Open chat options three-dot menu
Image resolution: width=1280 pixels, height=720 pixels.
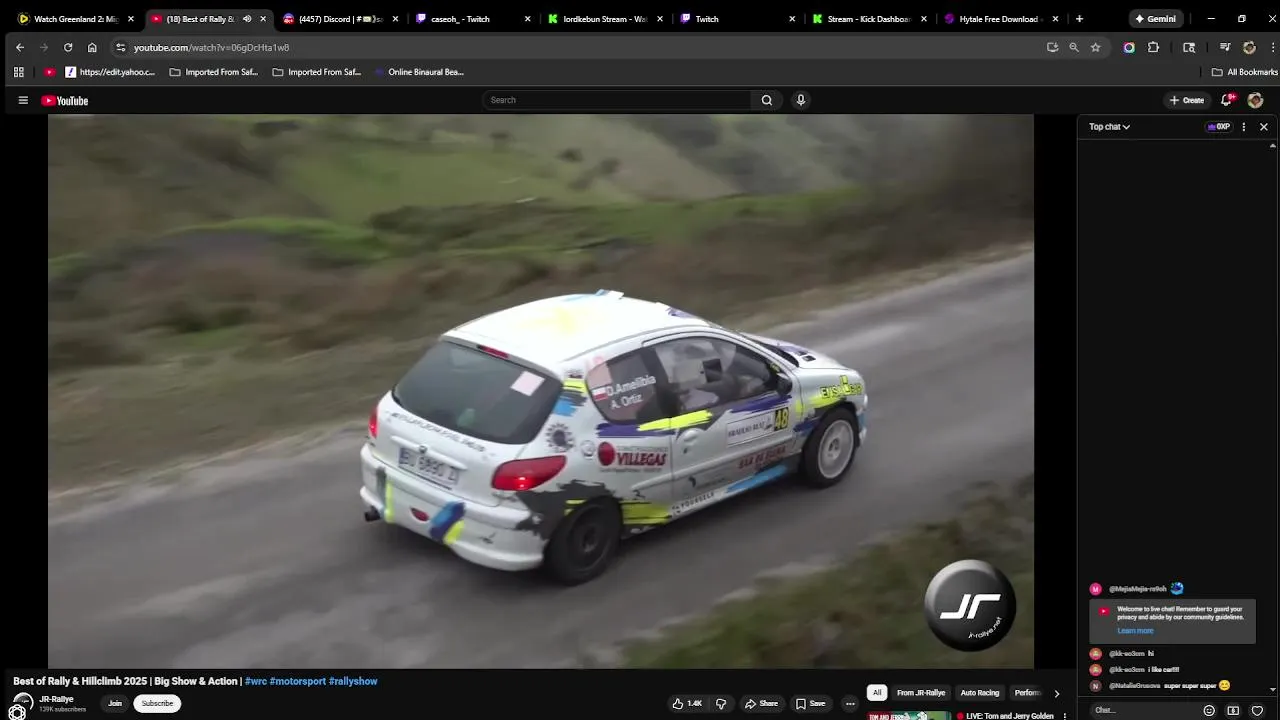1244,127
